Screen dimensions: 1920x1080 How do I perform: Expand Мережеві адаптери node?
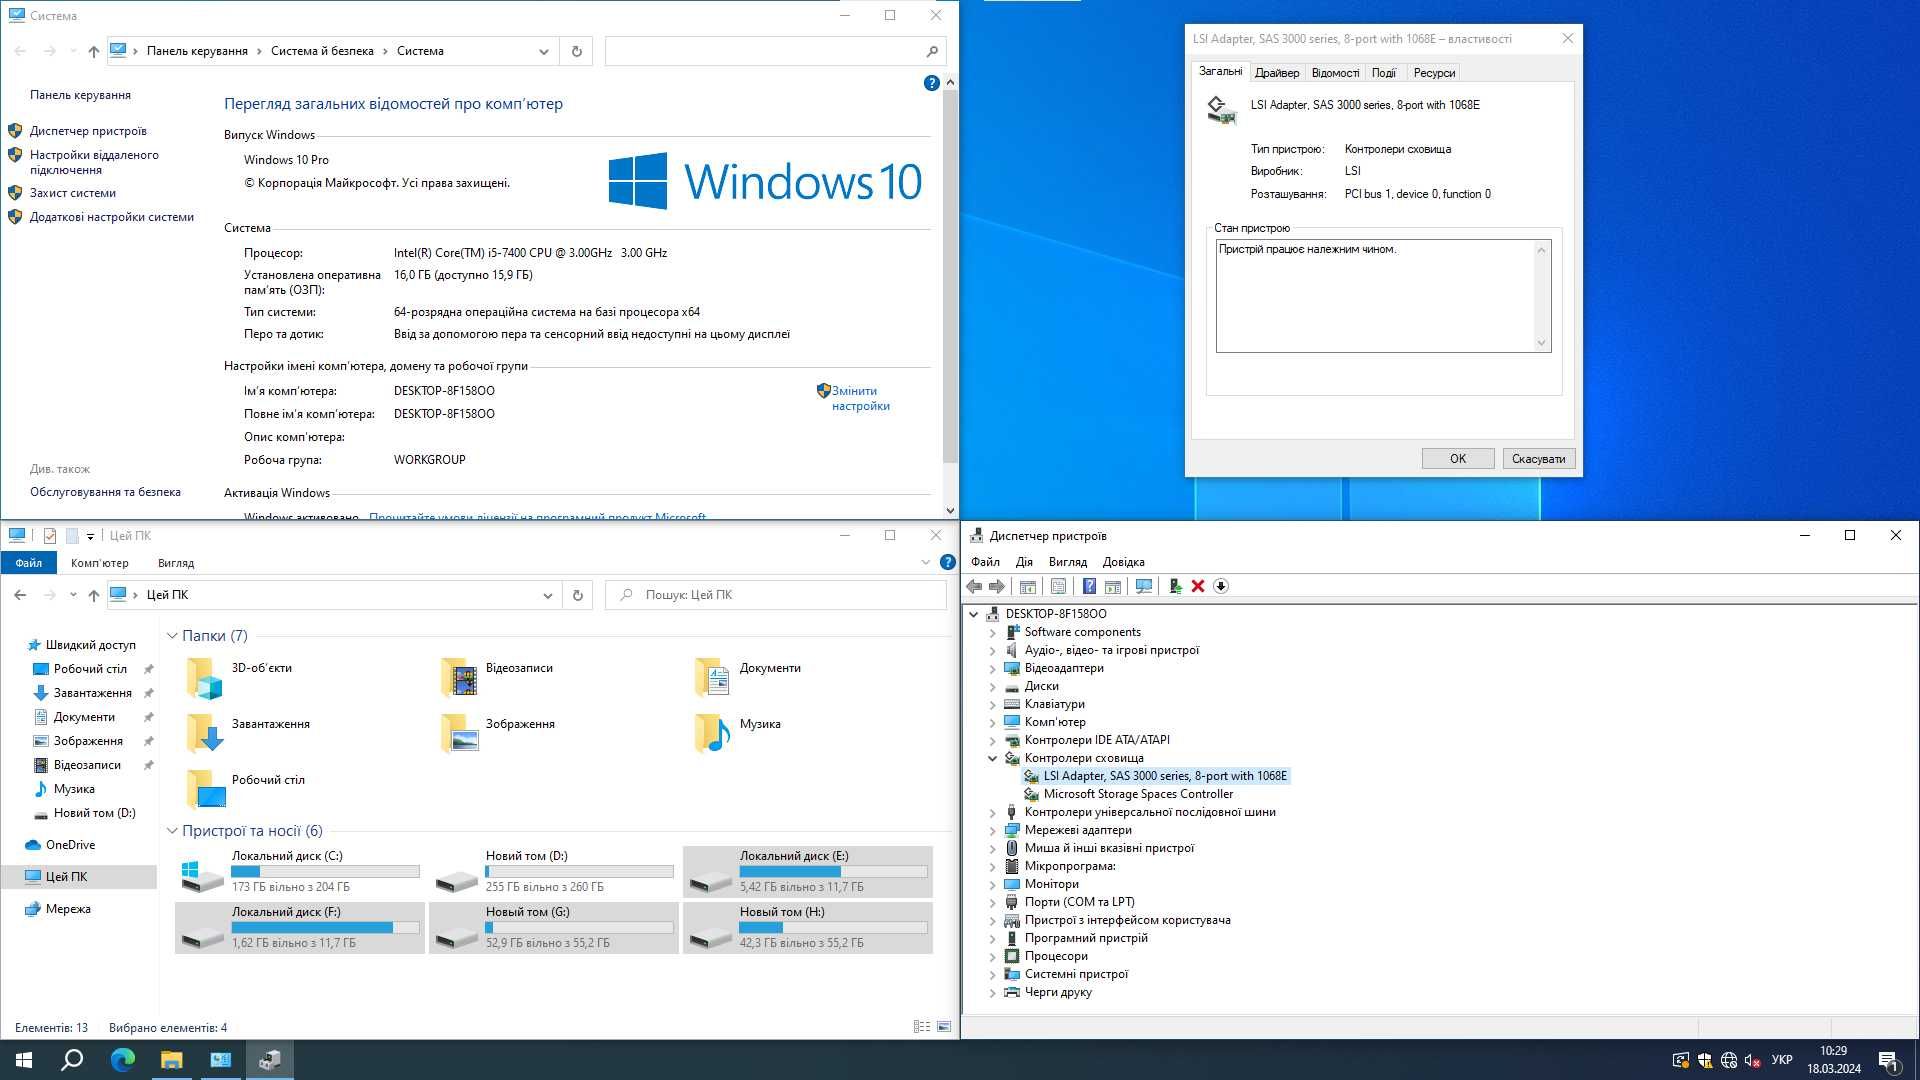click(x=992, y=831)
